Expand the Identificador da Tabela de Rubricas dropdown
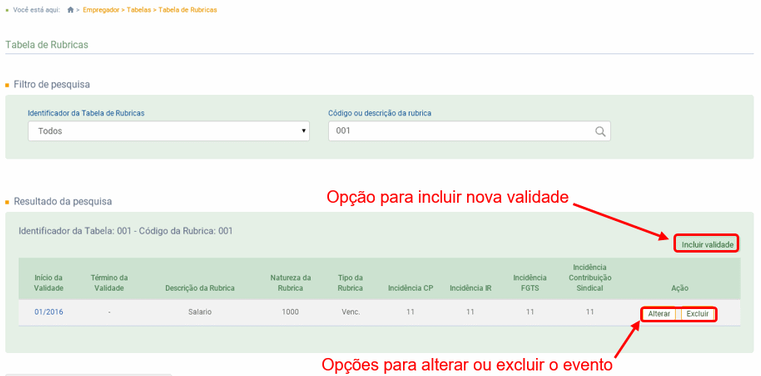 (168, 131)
